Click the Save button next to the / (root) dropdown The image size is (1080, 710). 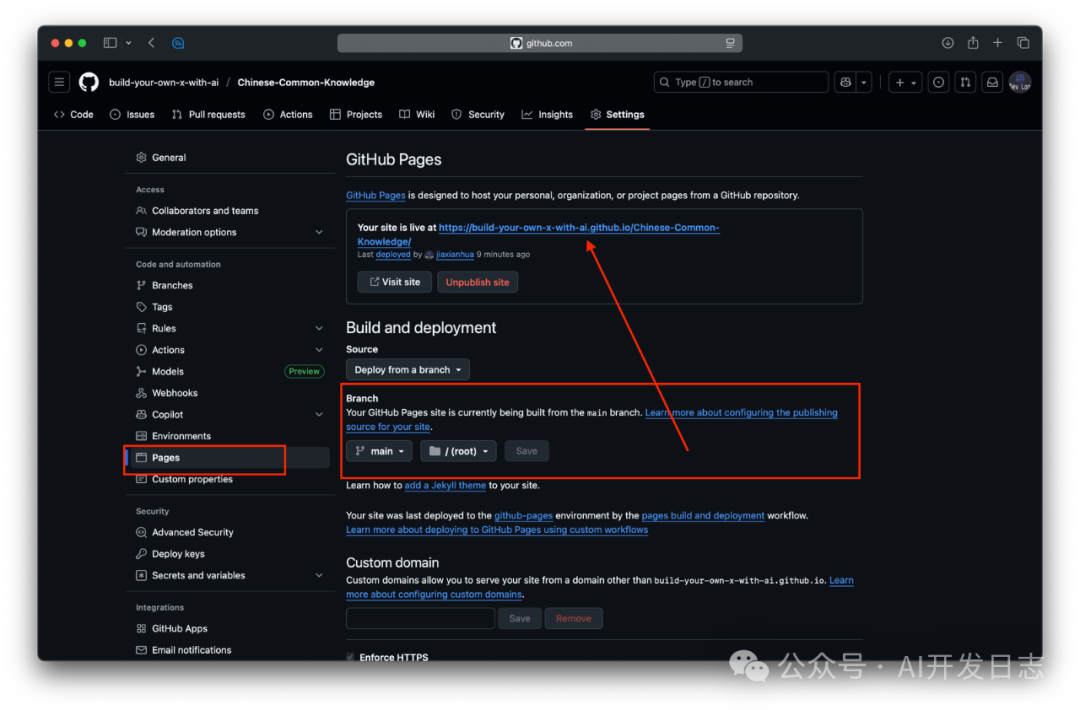[526, 451]
